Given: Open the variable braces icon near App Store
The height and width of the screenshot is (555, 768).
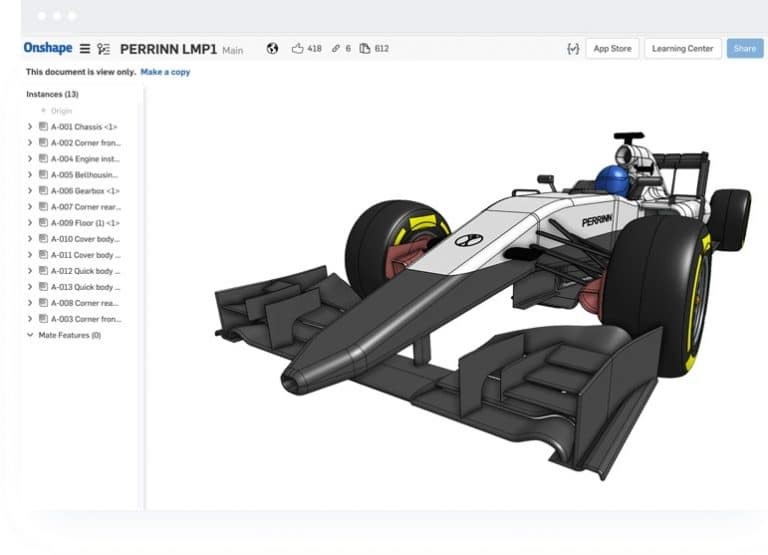Looking at the screenshot, I should click(573, 48).
